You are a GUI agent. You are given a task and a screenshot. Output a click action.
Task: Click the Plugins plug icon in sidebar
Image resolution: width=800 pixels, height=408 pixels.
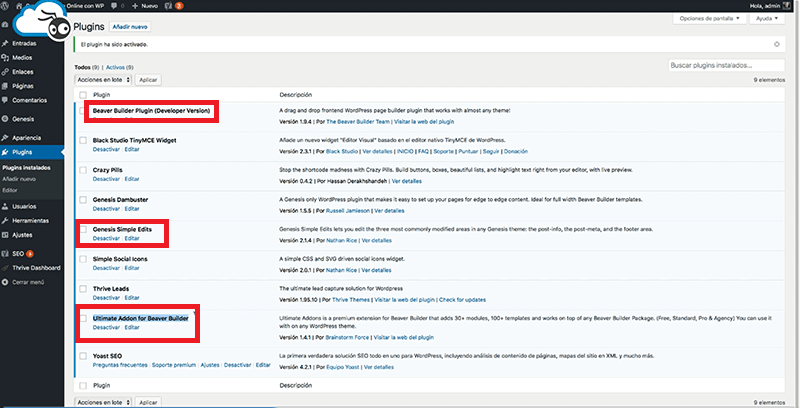5,152
